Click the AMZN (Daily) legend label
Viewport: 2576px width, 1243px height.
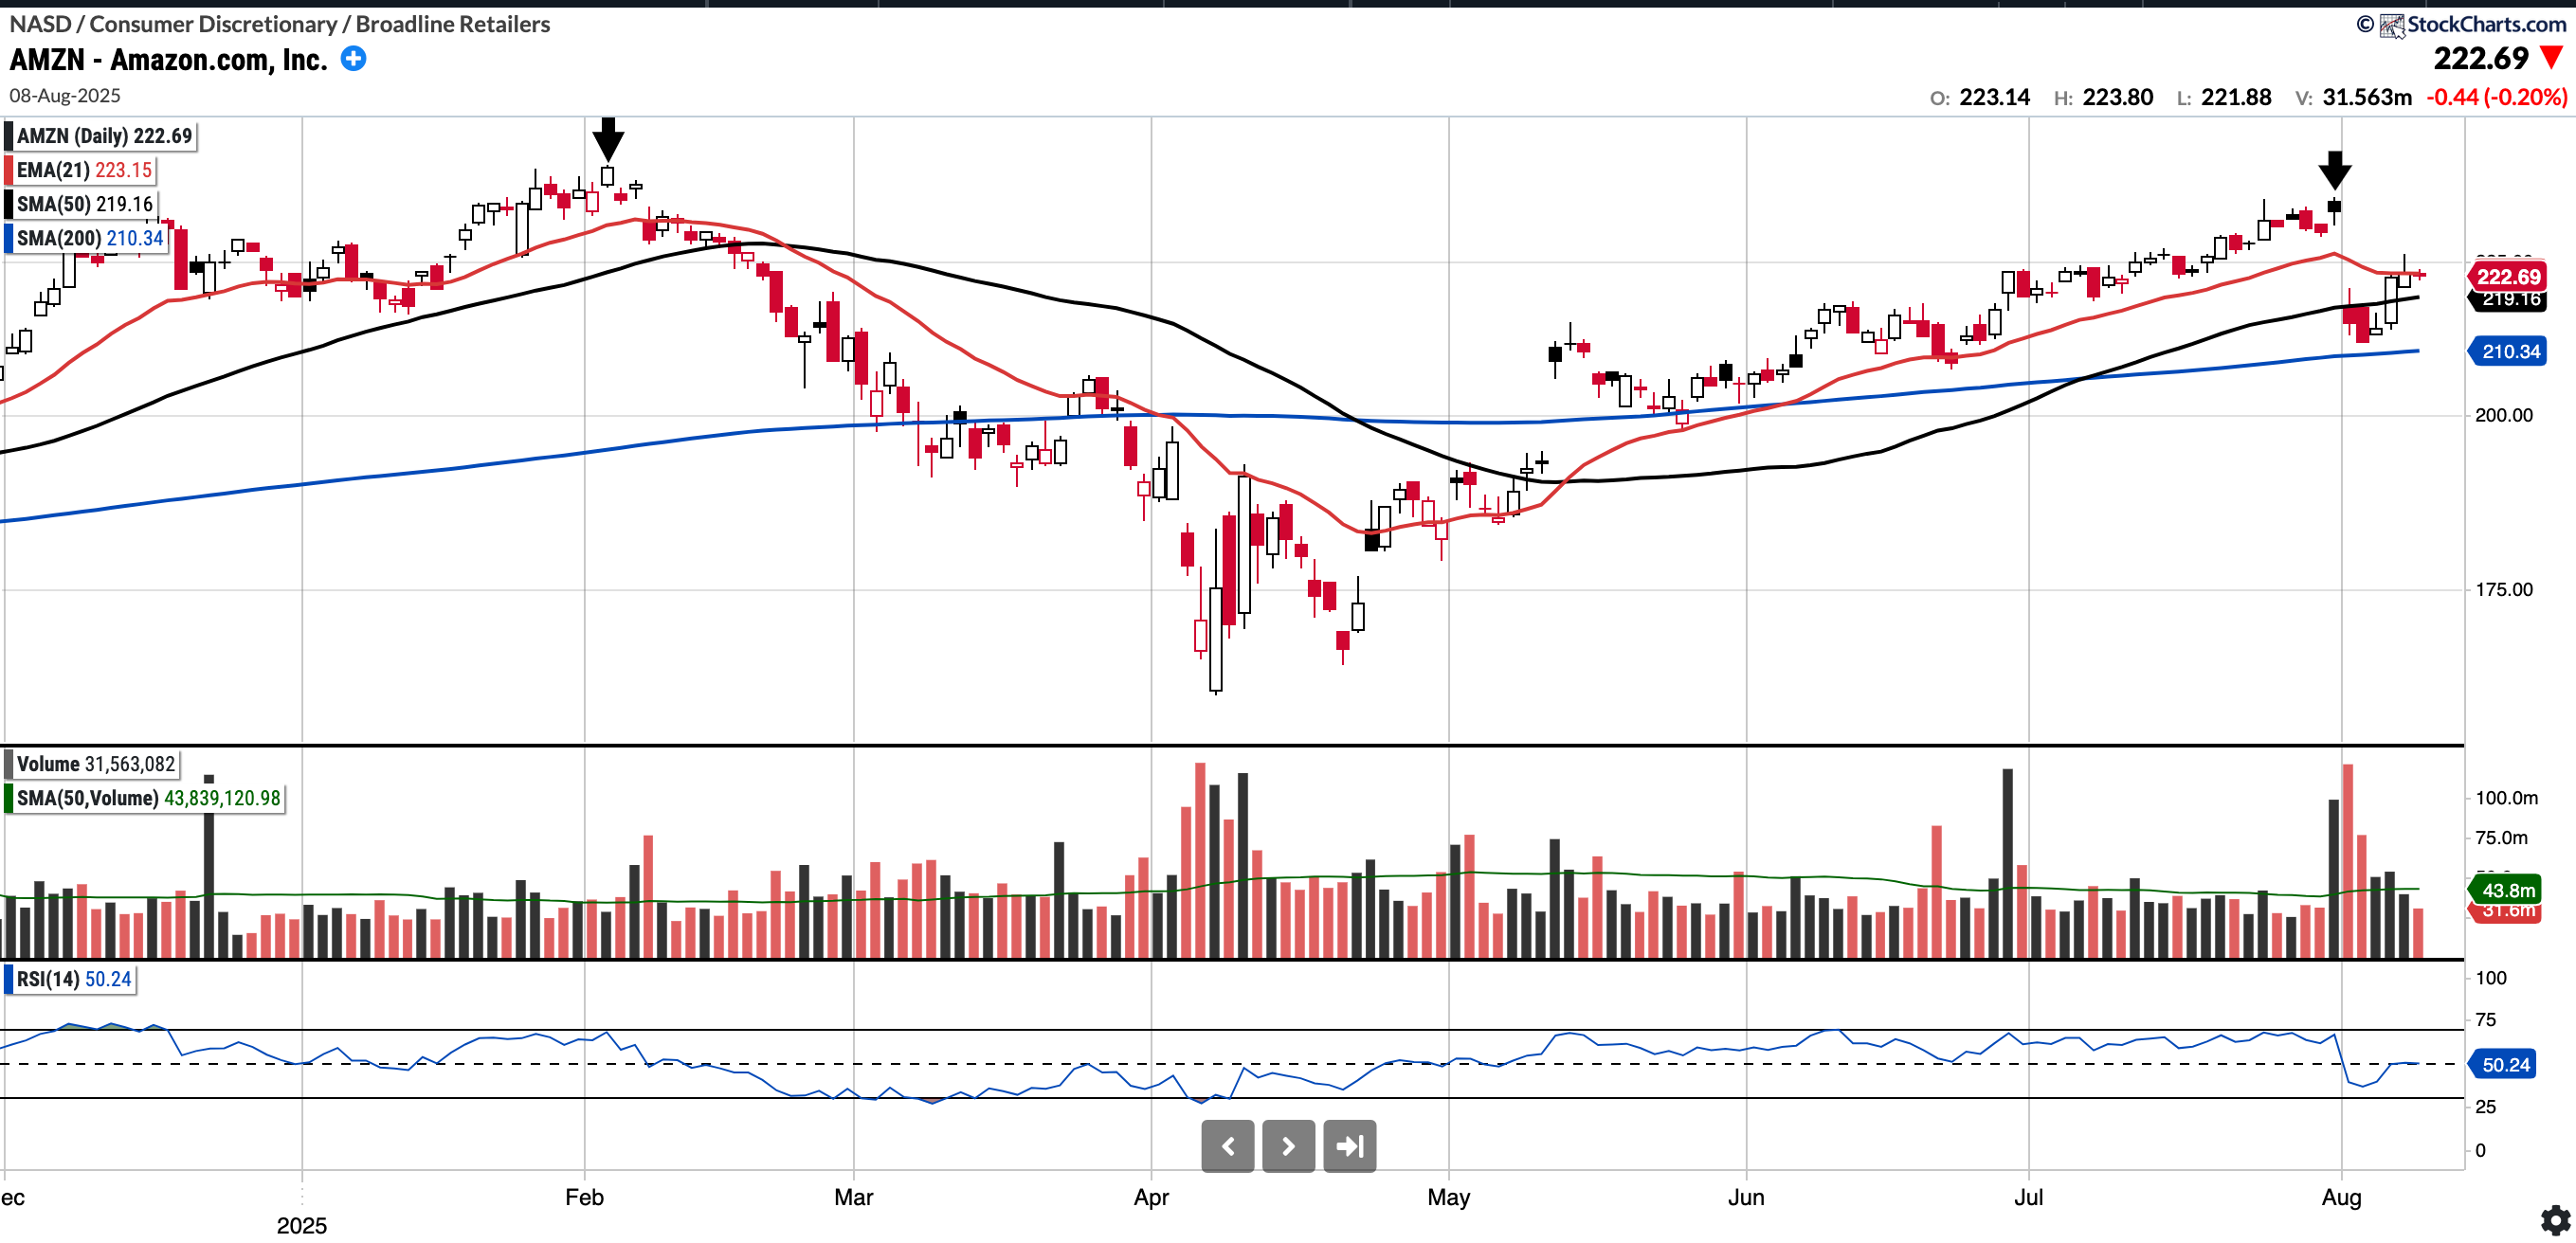coord(103,136)
